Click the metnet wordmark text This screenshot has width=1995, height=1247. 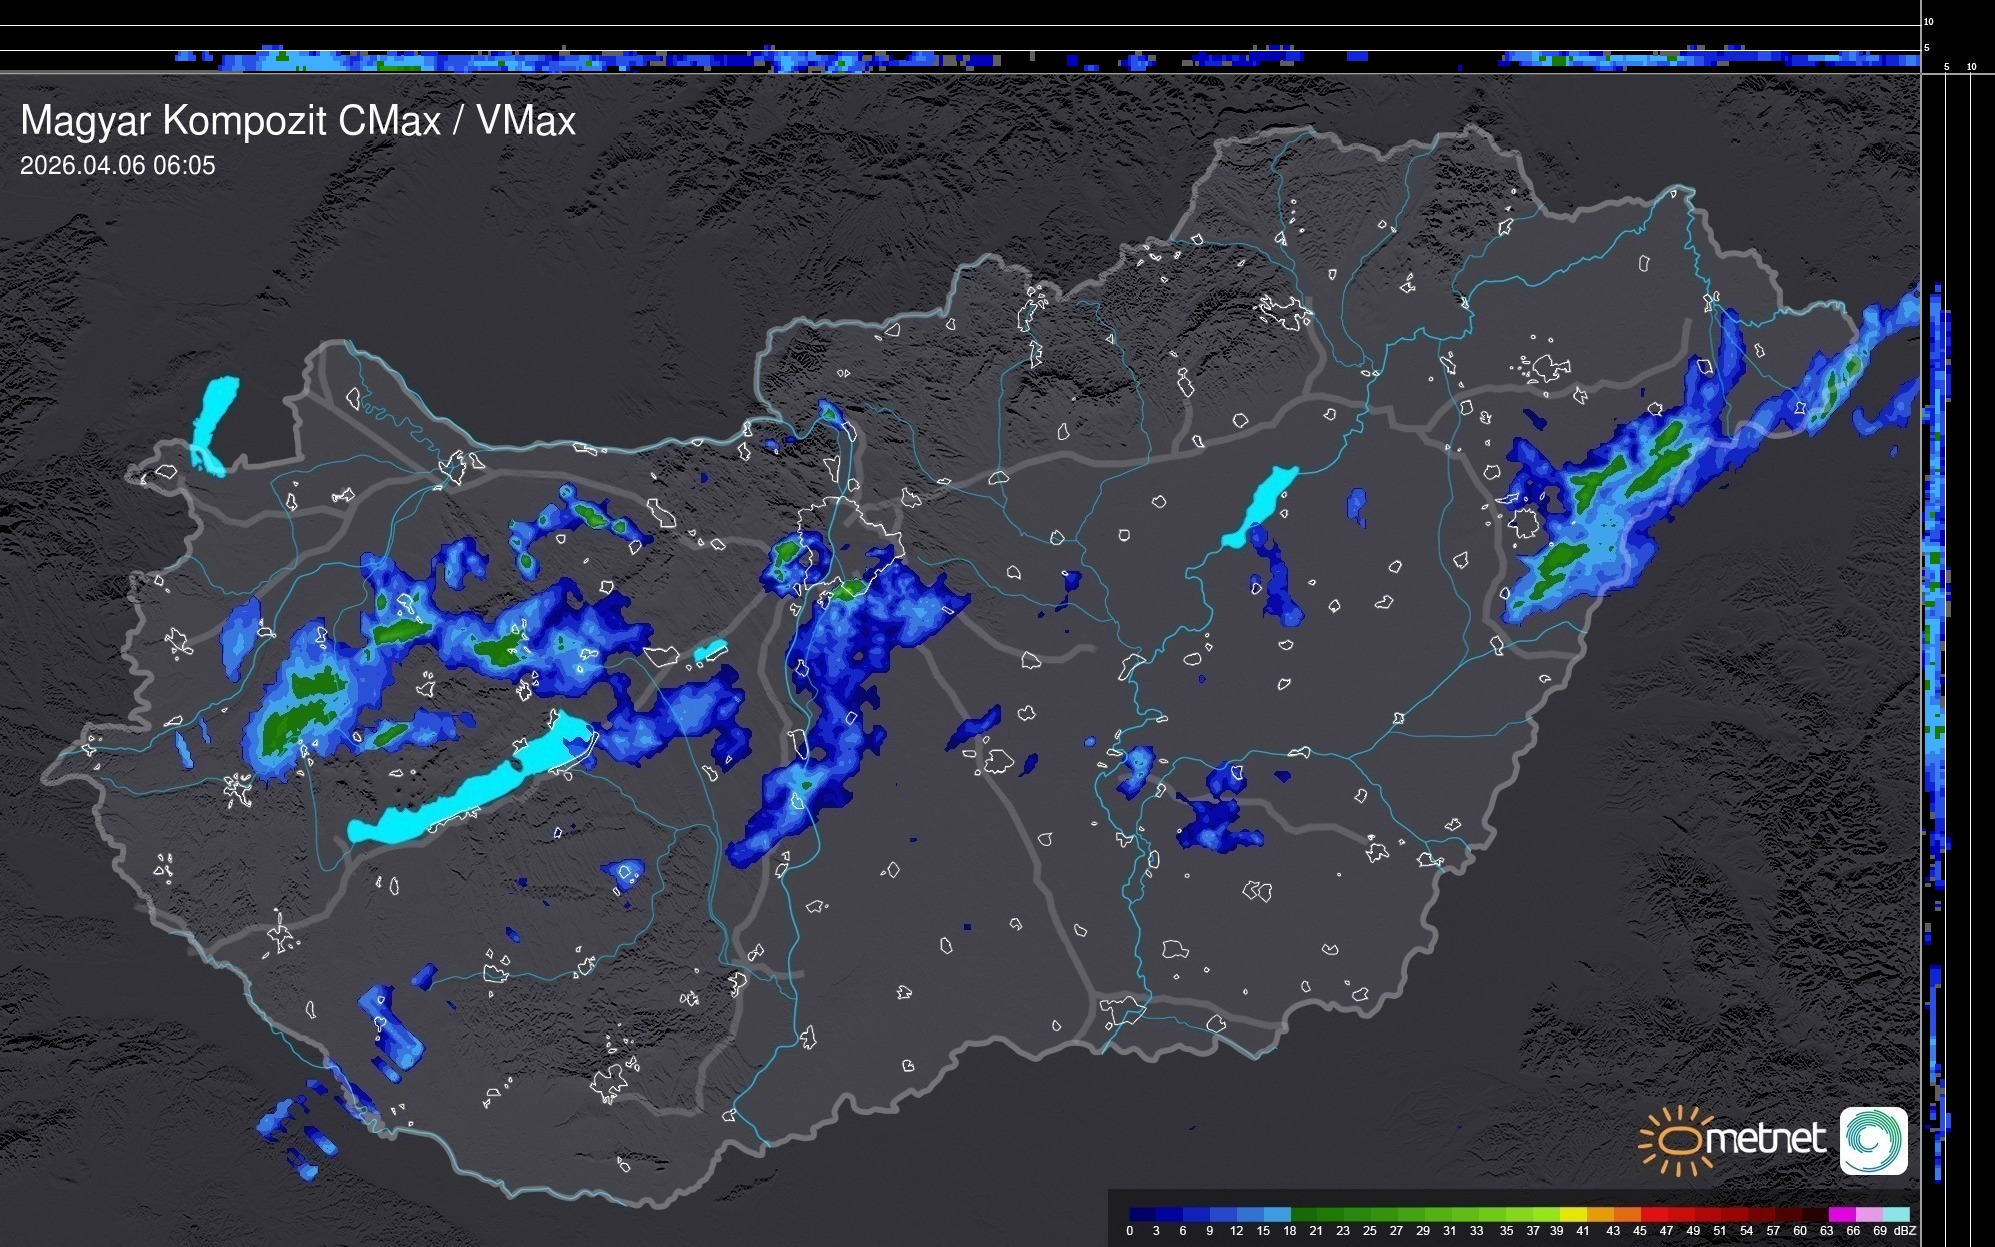point(1764,1139)
